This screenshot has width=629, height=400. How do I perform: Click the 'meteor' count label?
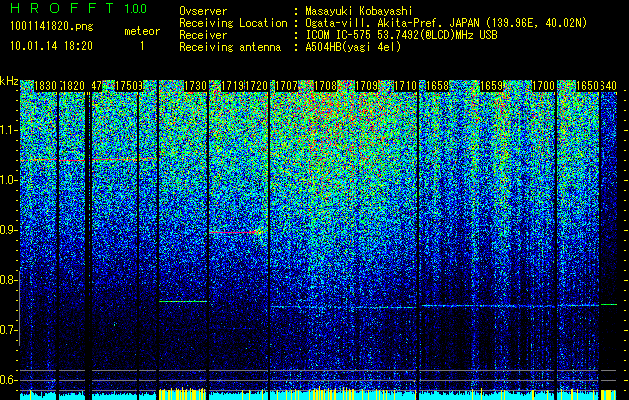coord(142,31)
